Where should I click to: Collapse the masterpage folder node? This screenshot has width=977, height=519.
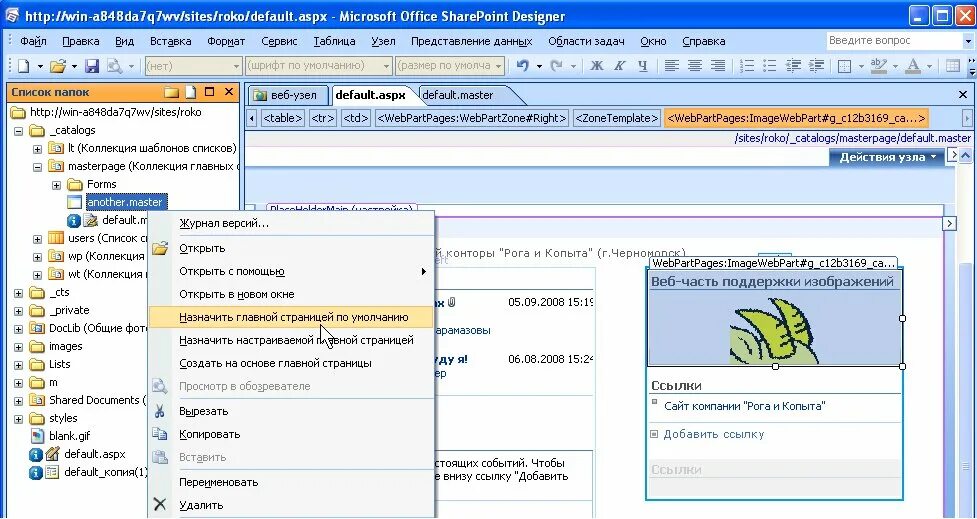tap(37, 167)
